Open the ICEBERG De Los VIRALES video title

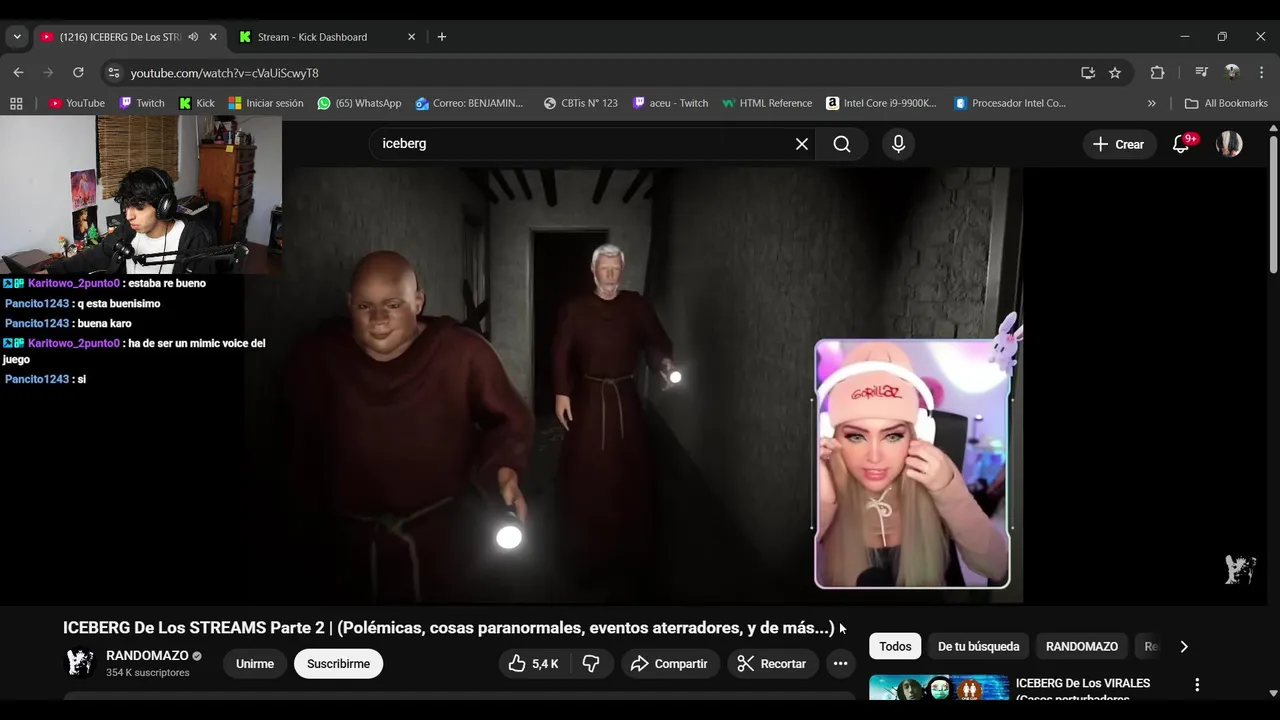point(1084,690)
